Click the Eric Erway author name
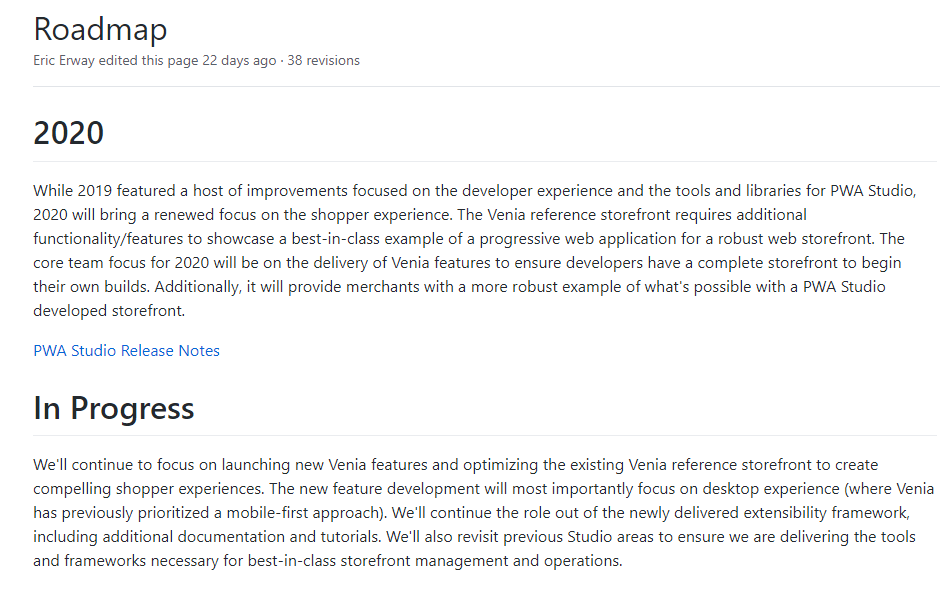Viewport: 940px width, 589px height. [x=64, y=61]
